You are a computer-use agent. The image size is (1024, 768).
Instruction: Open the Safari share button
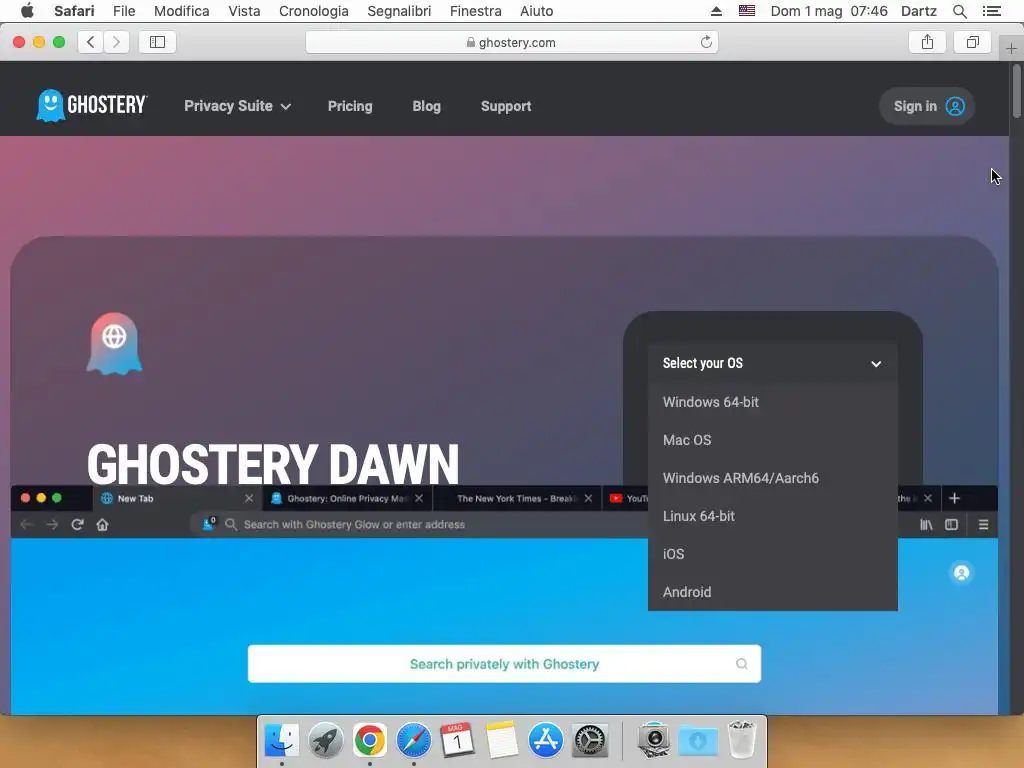[927, 42]
